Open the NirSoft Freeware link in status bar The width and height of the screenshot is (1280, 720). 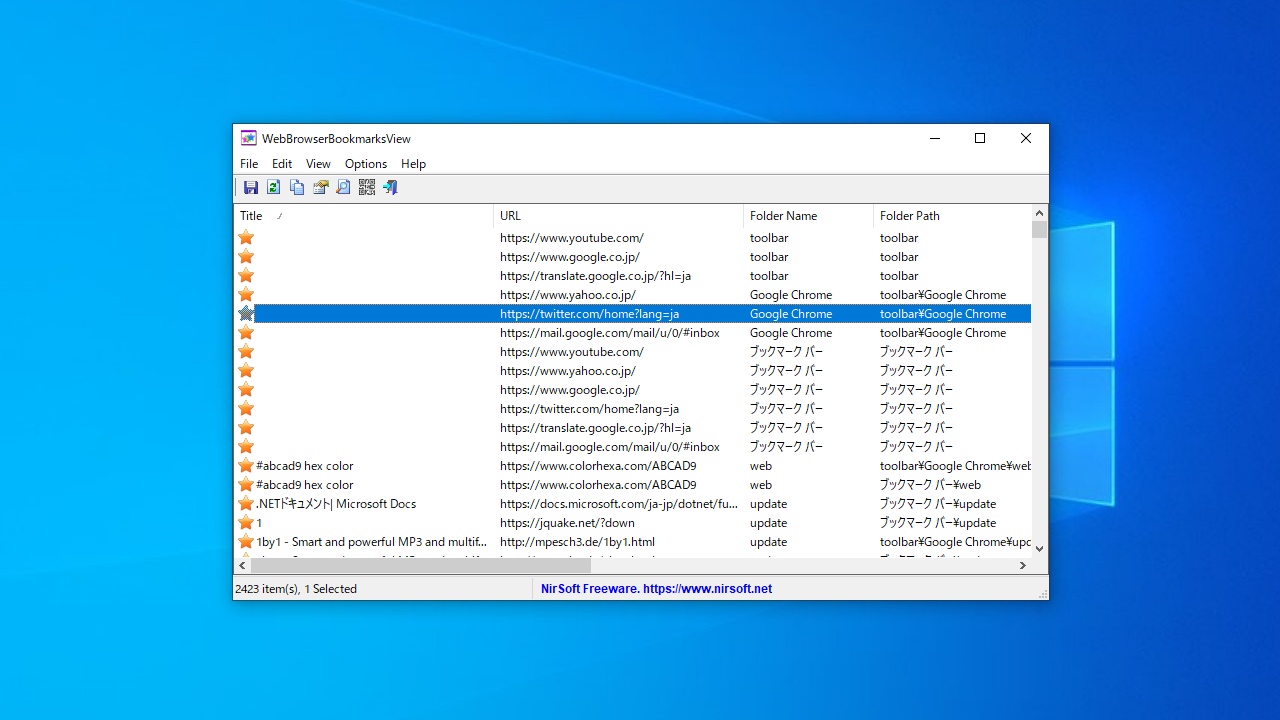656,589
